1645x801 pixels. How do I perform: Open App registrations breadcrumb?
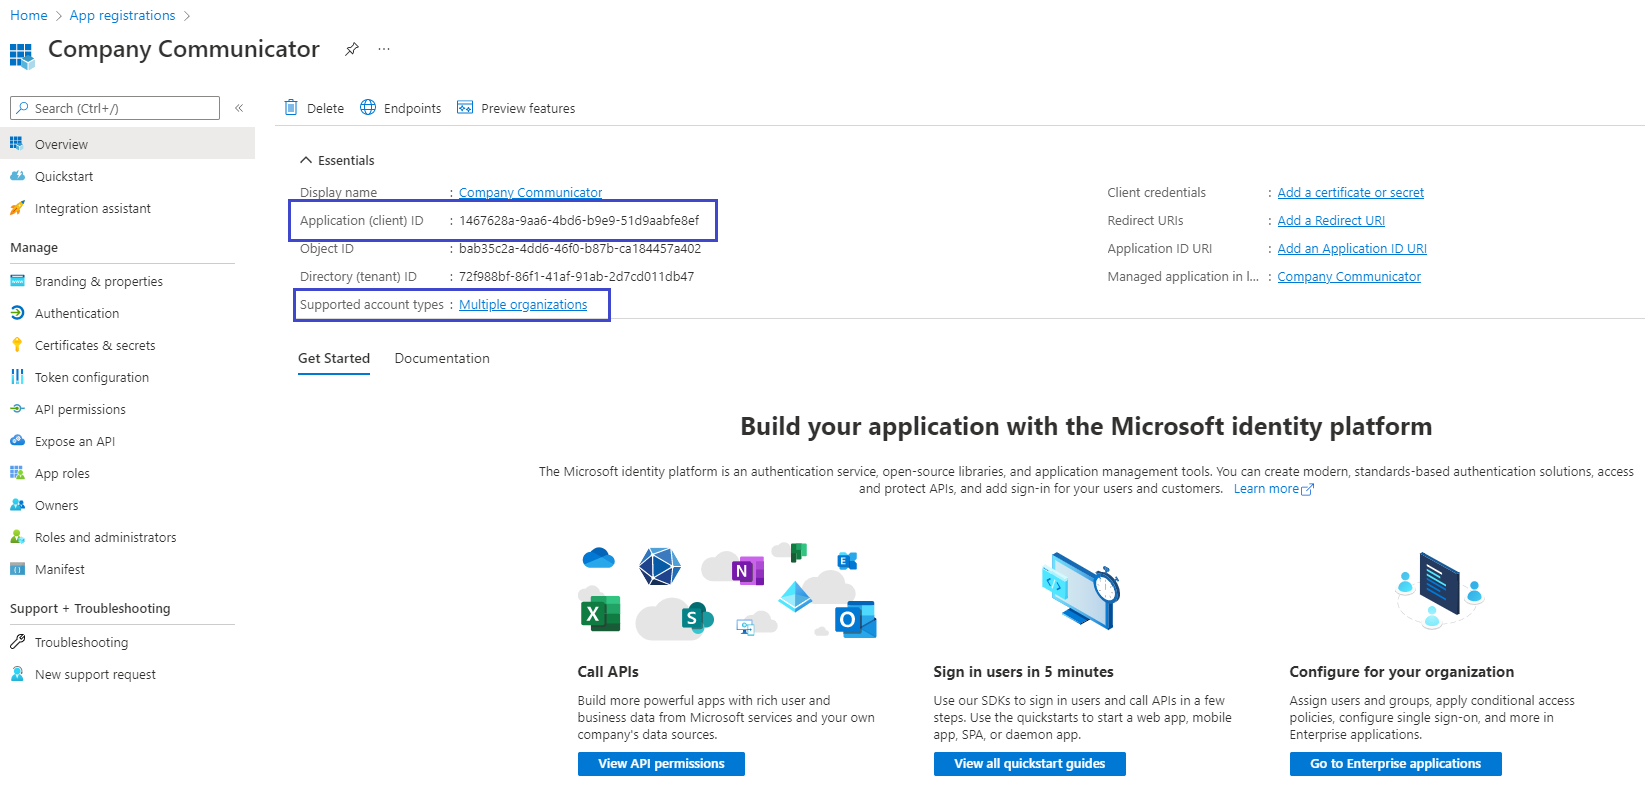[122, 15]
